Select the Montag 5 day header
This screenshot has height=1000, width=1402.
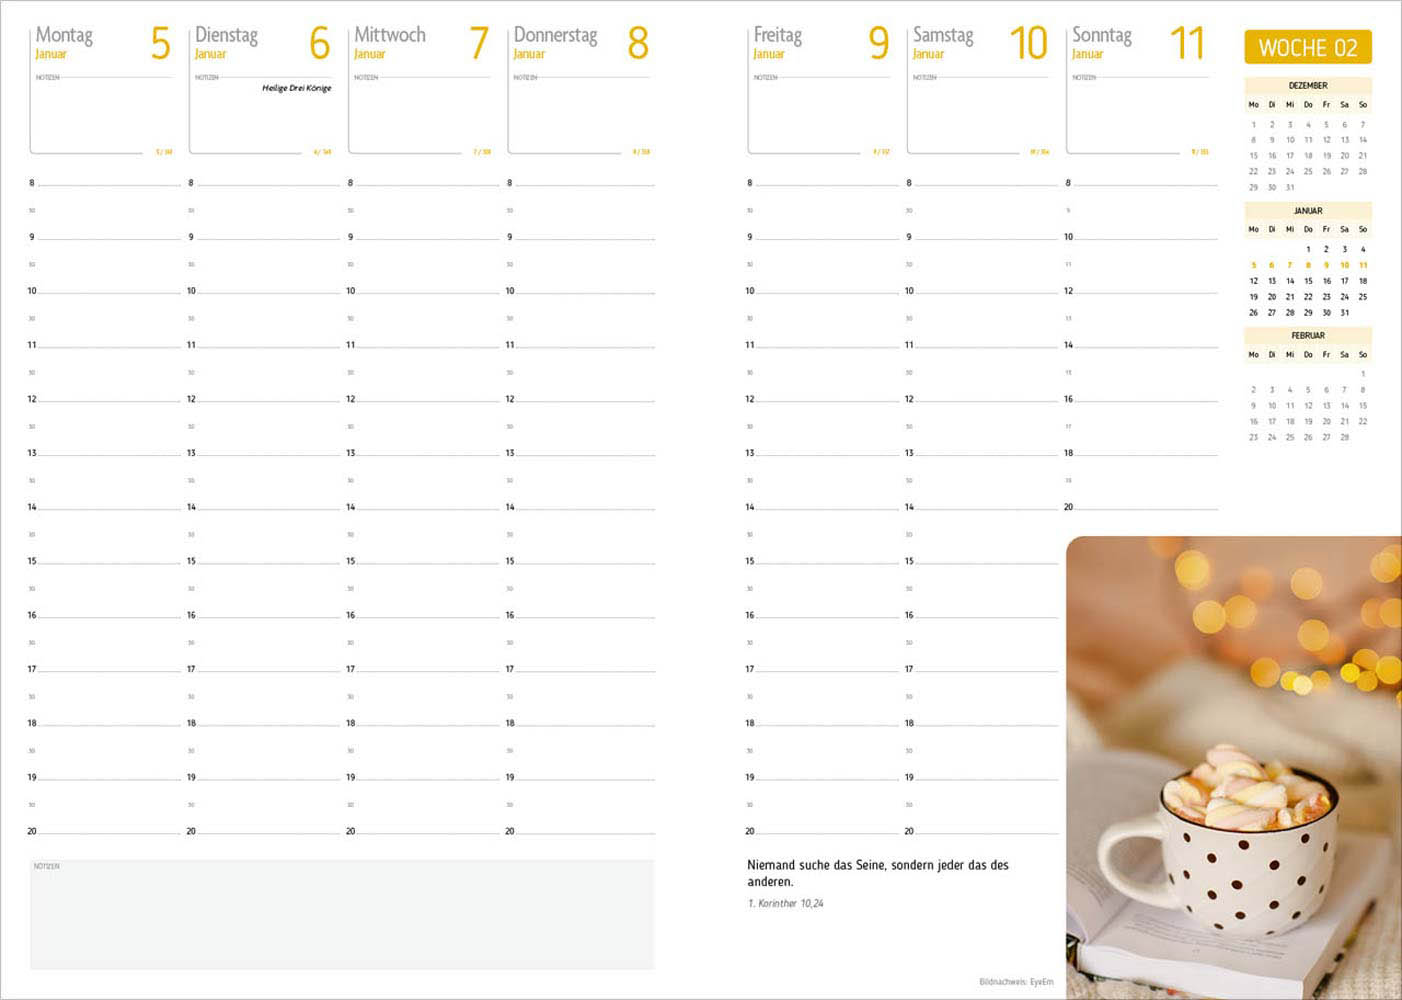click(x=102, y=43)
